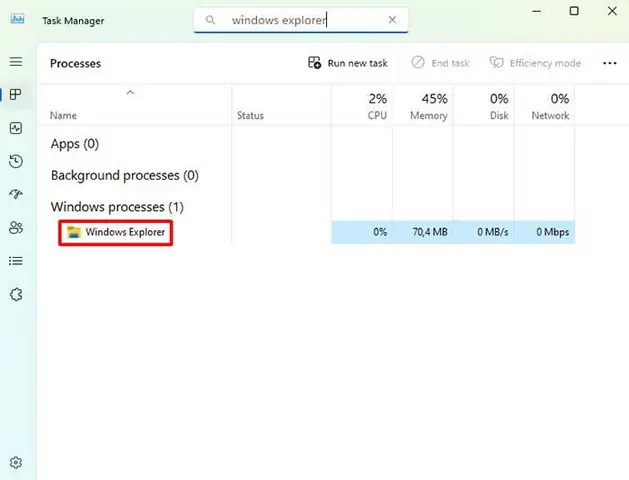Click the Task Manager app icon
This screenshot has width=629, height=480.
(17, 19)
